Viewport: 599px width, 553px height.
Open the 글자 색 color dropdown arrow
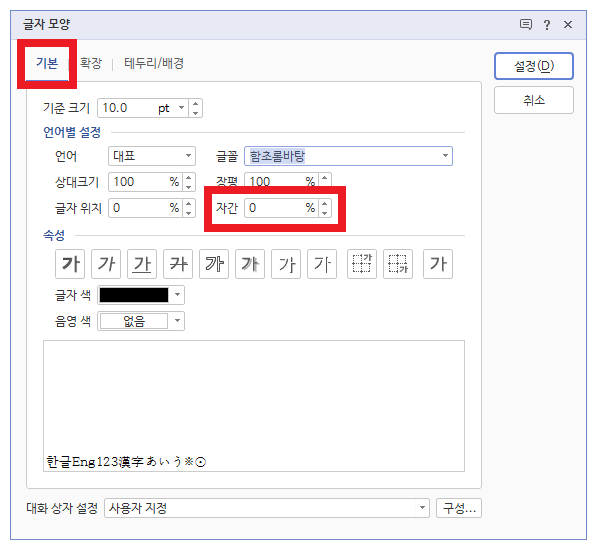coord(177,295)
